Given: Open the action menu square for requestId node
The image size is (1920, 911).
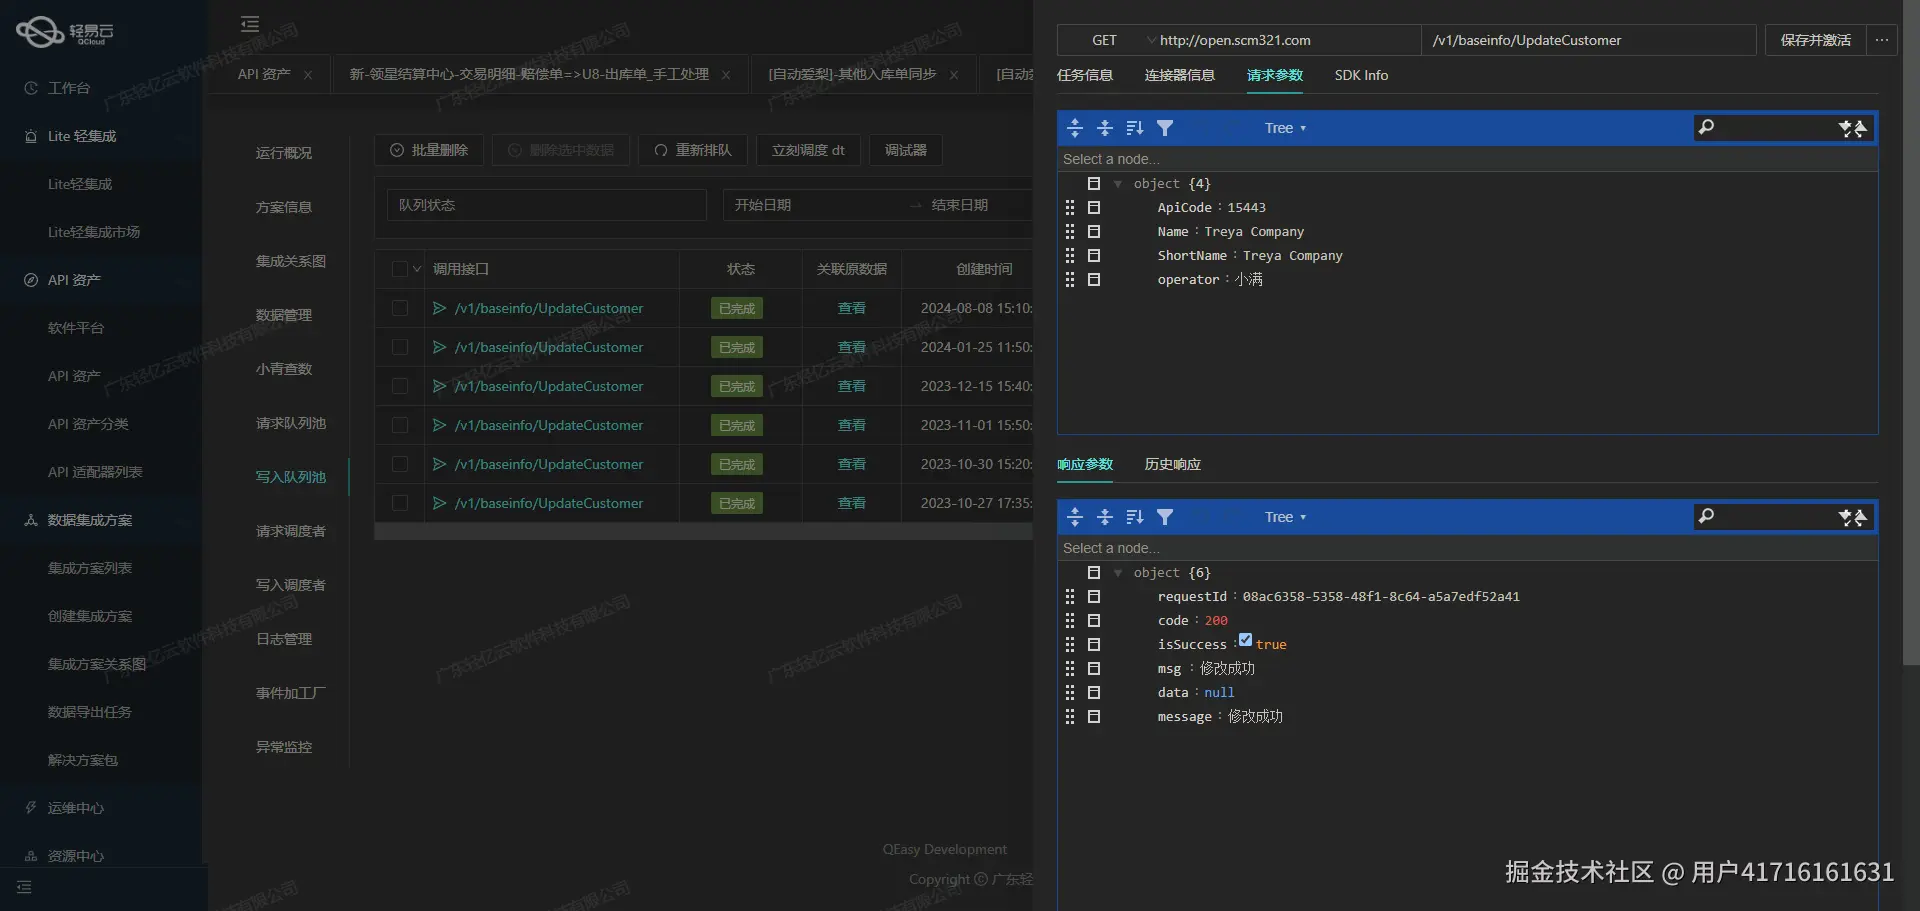Looking at the screenshot, I should 1094,597.
